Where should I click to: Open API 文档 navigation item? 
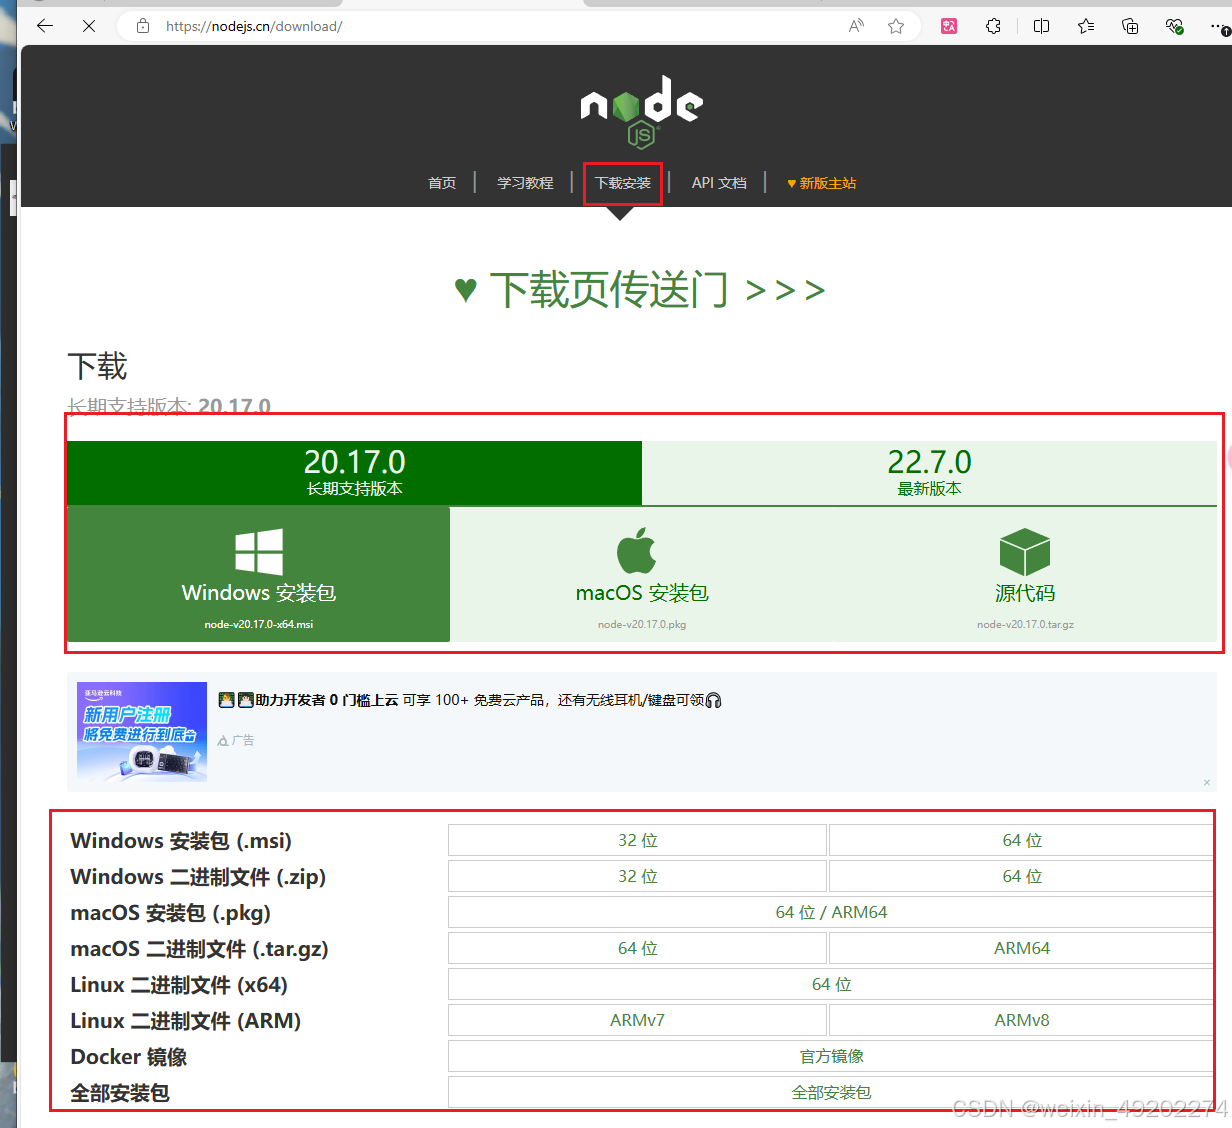[x=719, y=183]
